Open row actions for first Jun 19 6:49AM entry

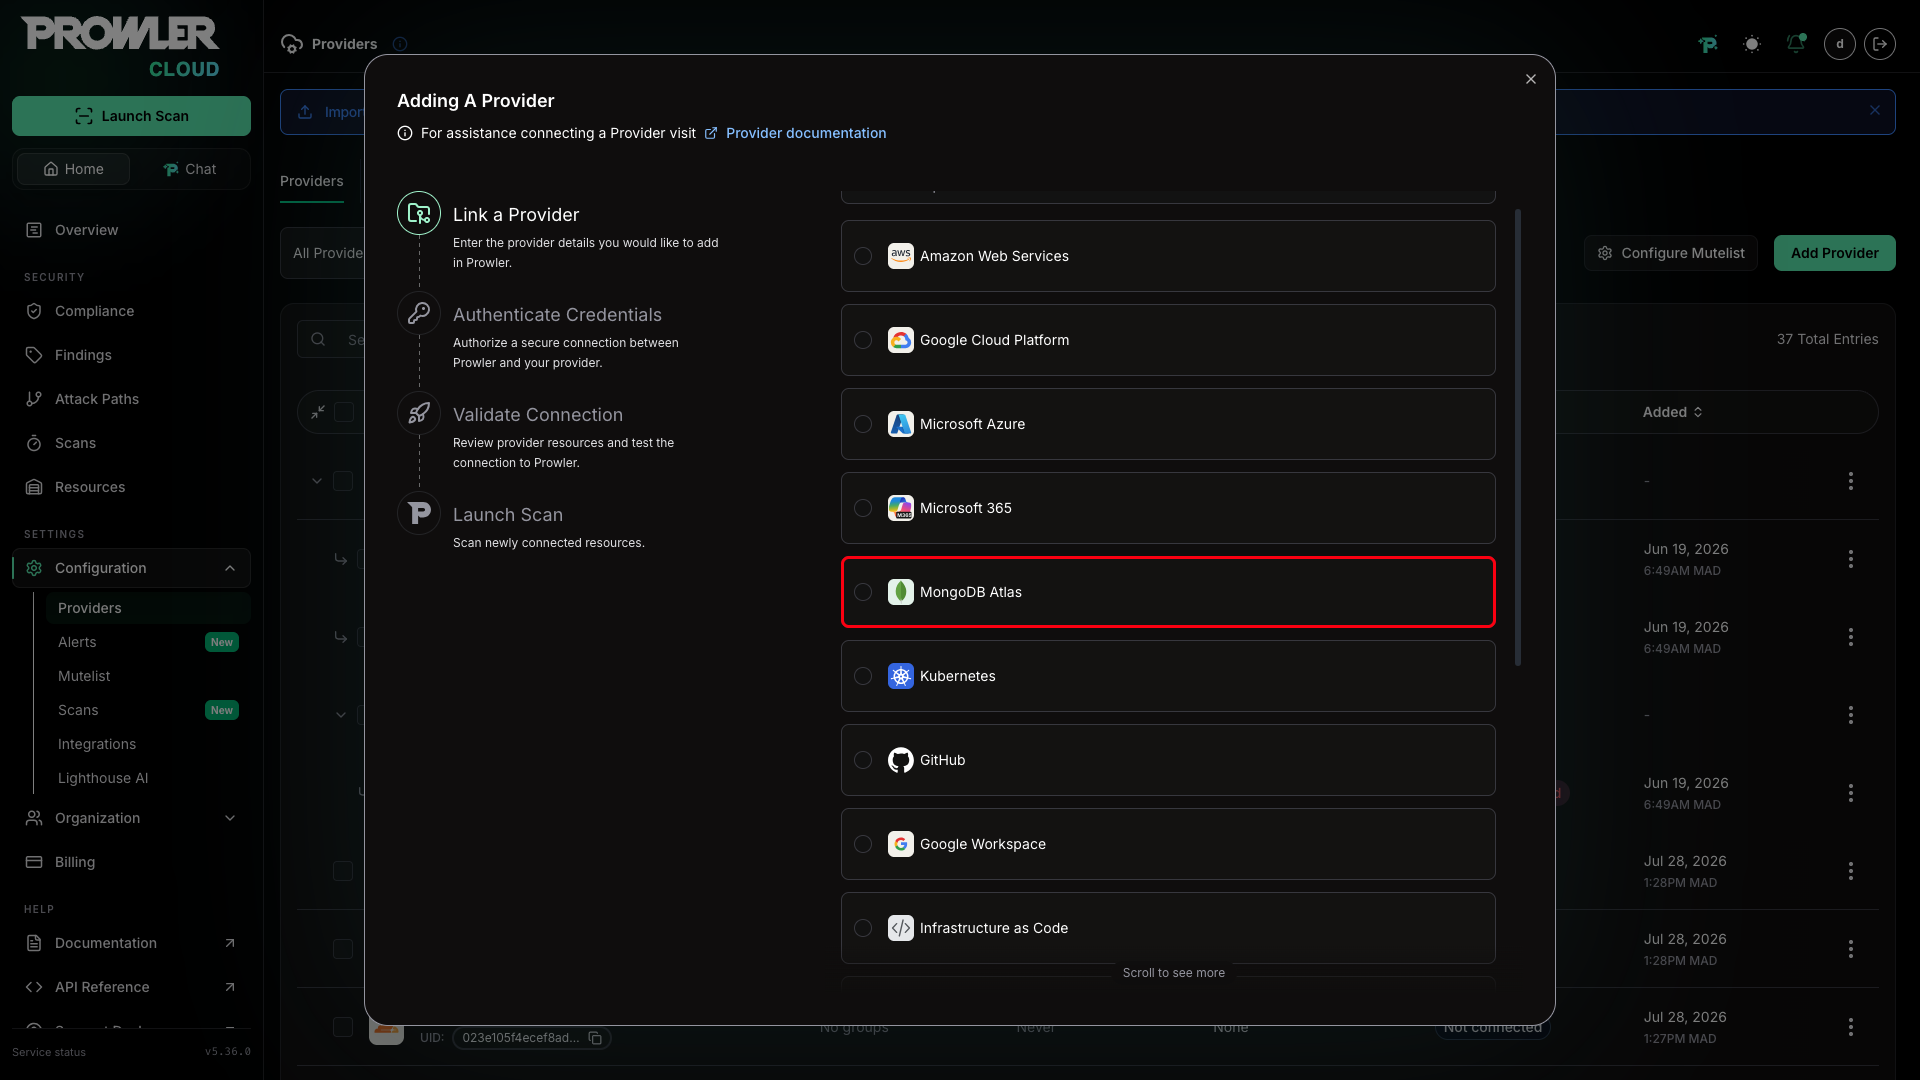[x=1850, y=559]
